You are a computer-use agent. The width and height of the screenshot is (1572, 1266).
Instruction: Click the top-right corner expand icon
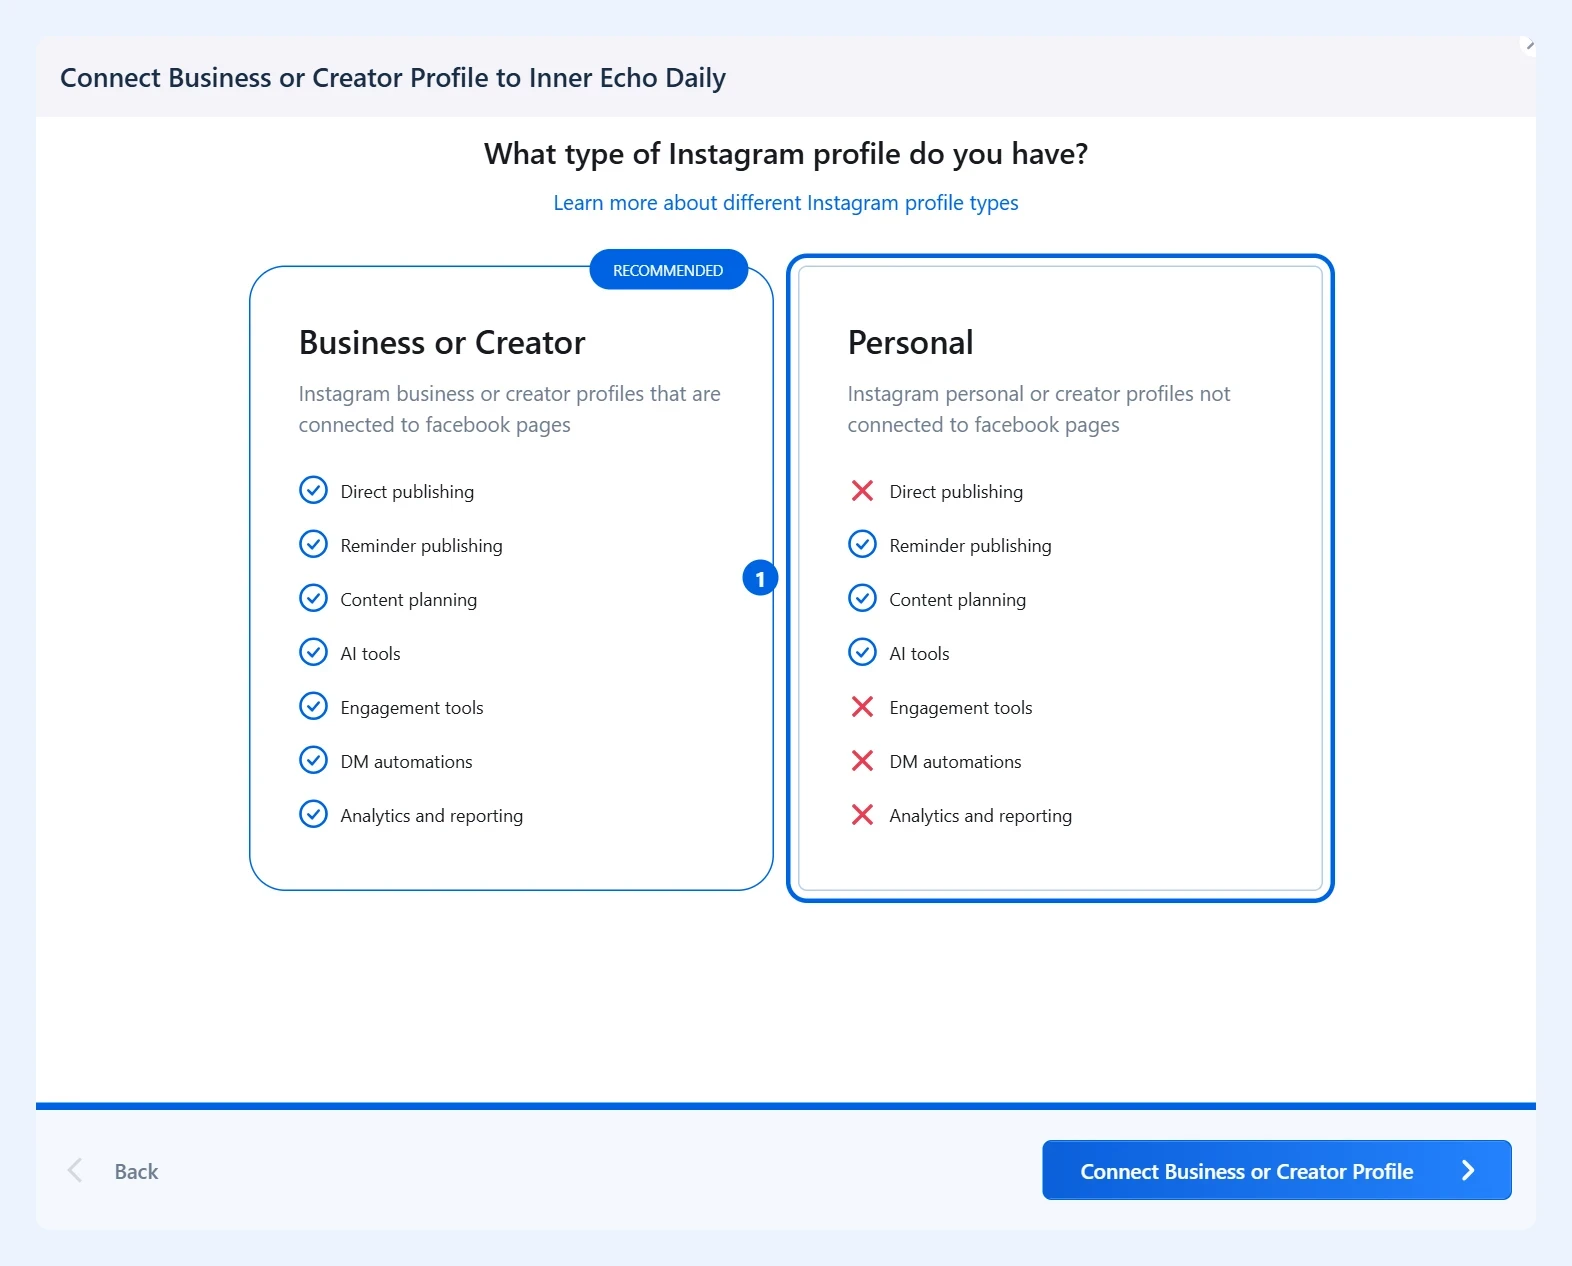click(x=1528, y=45)
